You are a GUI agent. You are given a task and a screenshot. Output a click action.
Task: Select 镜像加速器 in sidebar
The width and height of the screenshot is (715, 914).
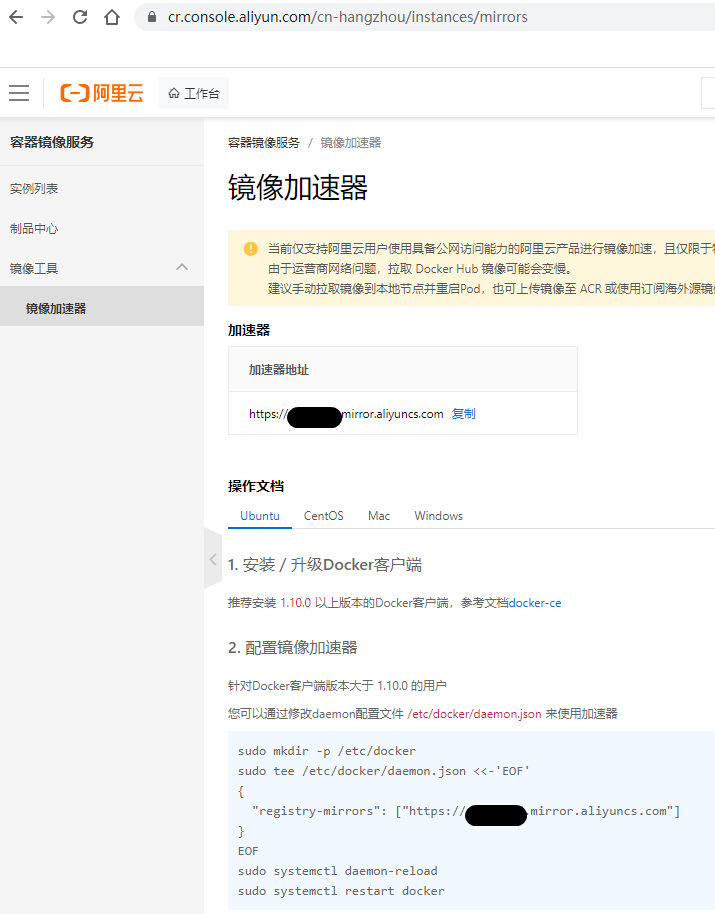56,309
